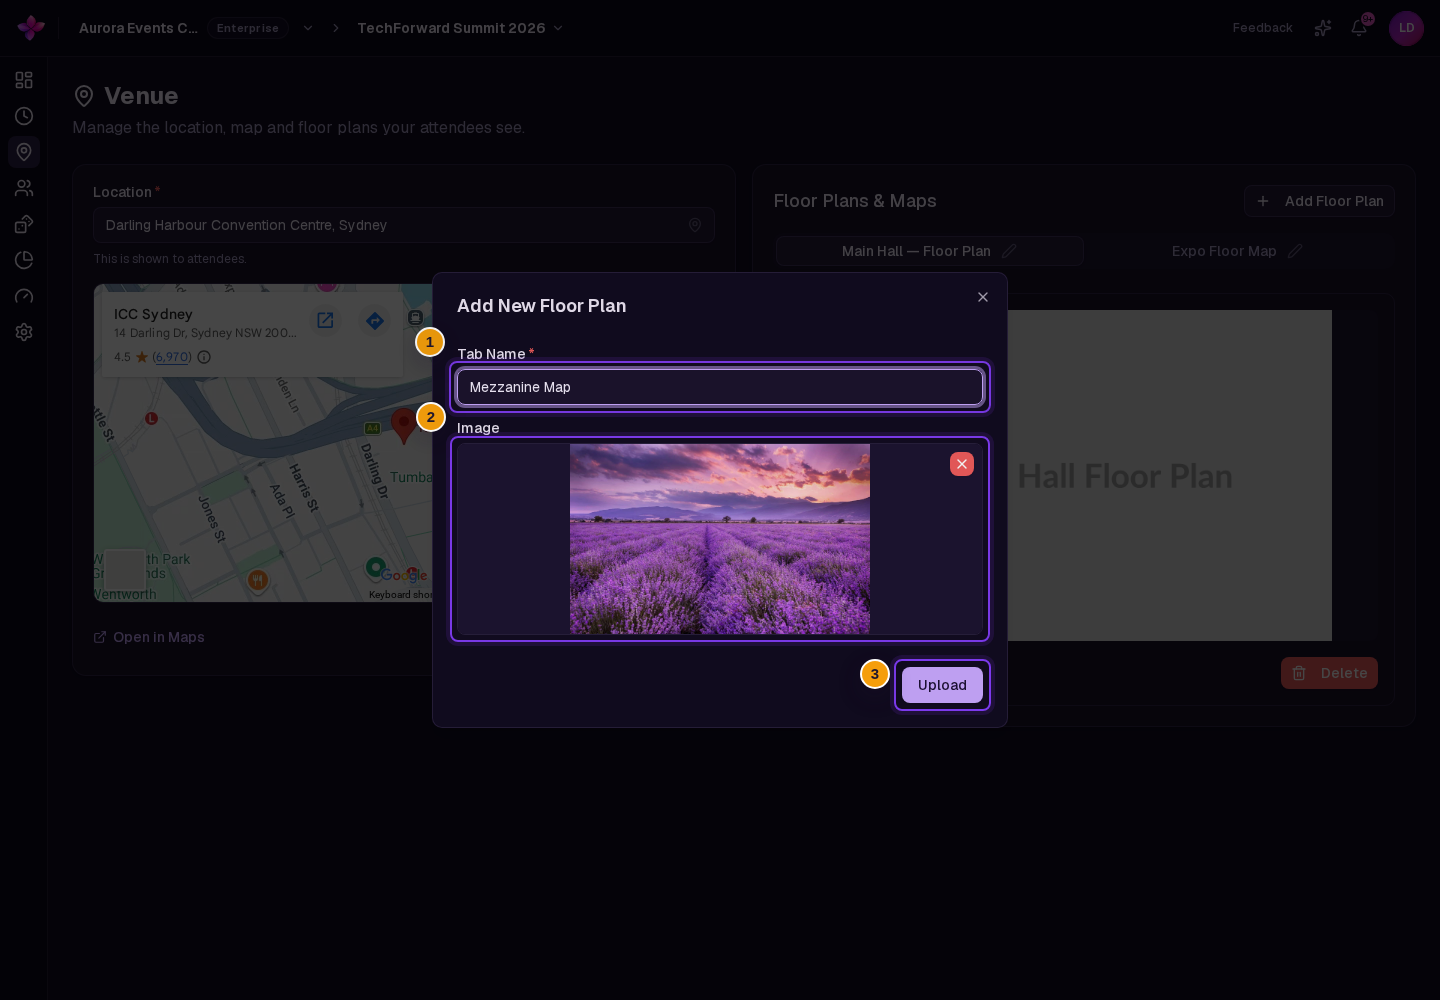
Task: Open the dashboard icon in sidebar
Action: [x=24, y=80]
